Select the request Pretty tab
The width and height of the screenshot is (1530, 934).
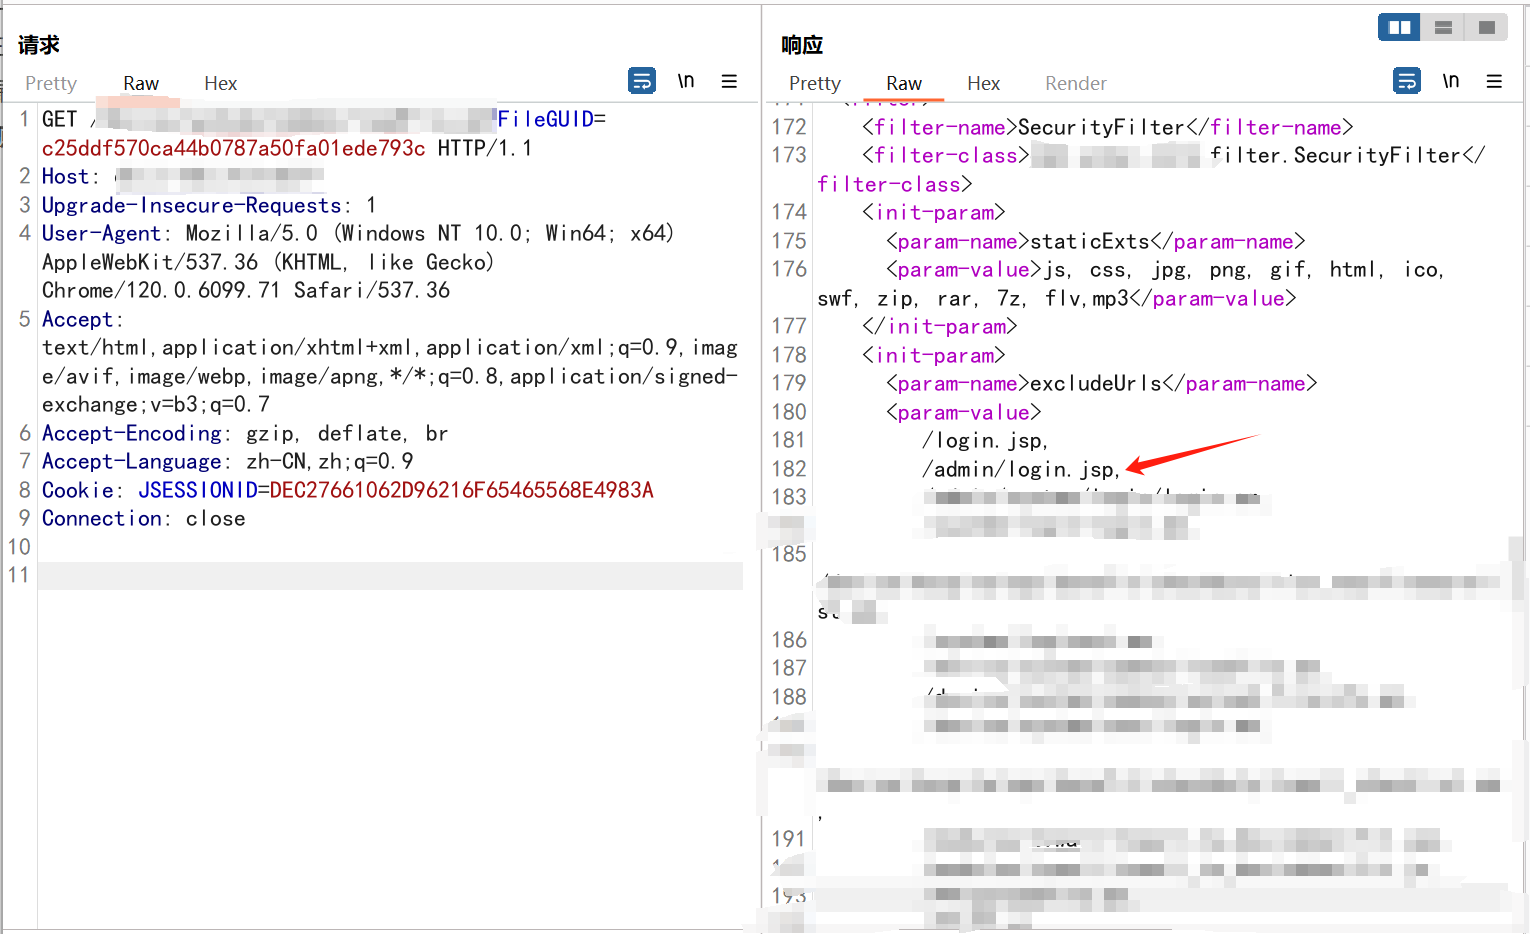[x=51, y=84]
